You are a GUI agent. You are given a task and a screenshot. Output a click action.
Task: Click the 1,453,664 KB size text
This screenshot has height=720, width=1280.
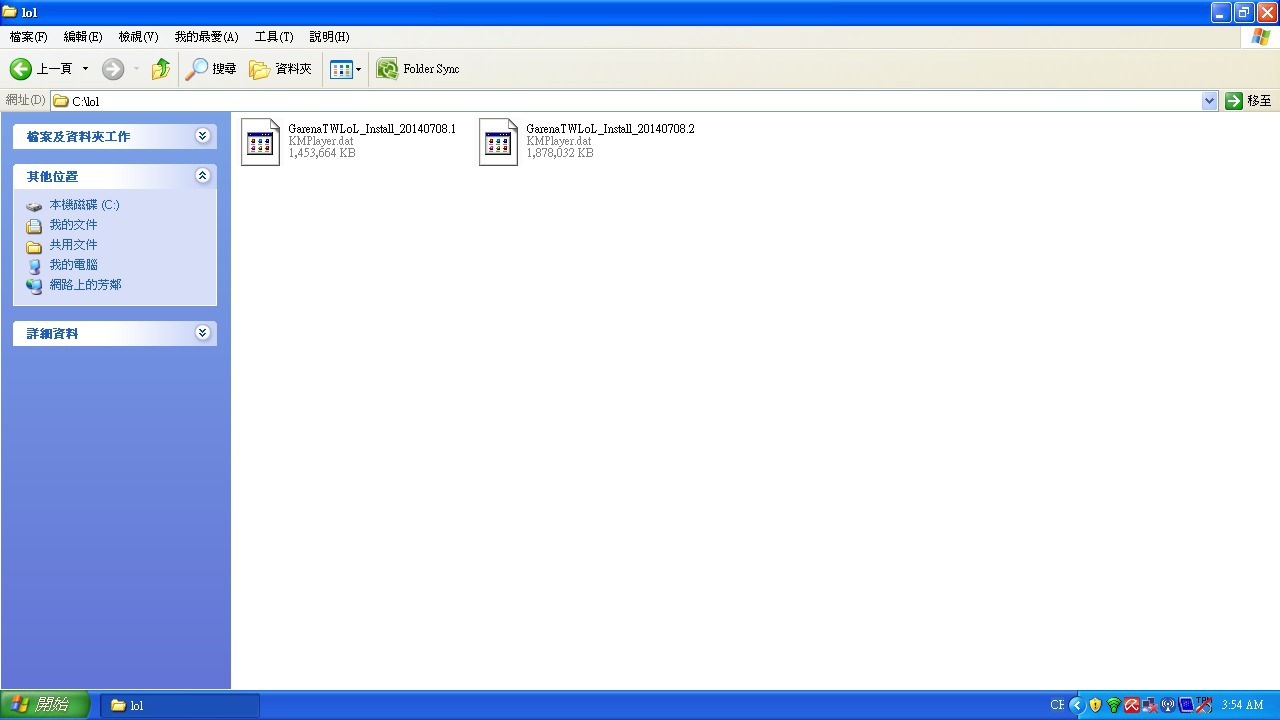click(322, 153)
